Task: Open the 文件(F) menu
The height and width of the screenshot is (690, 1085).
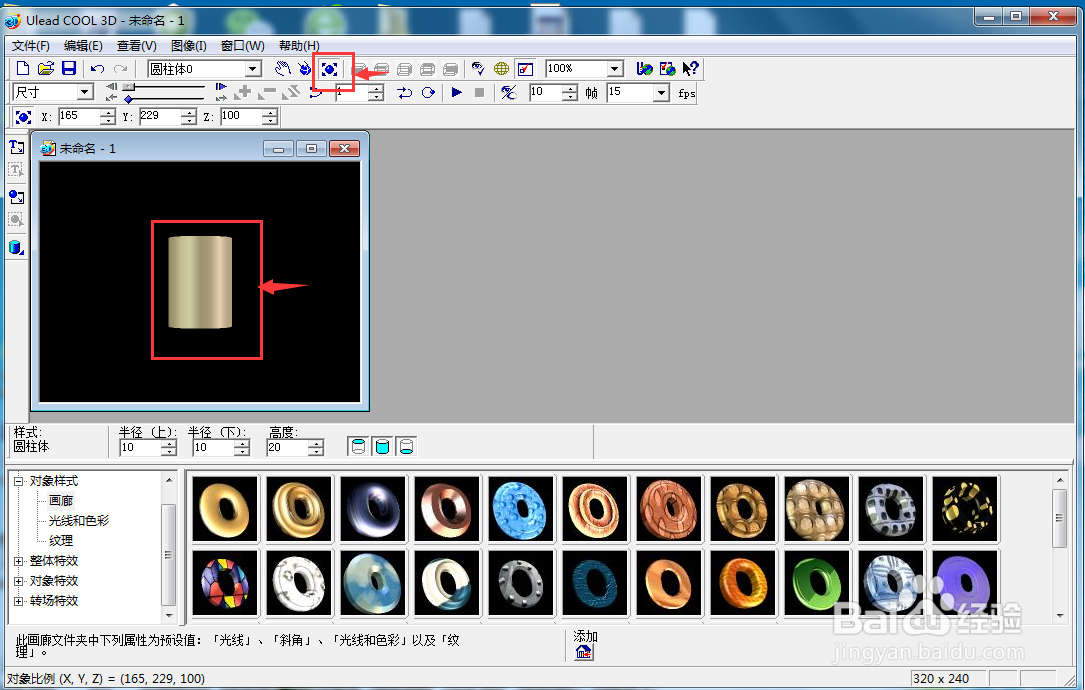Action: (x=30, y=46)
